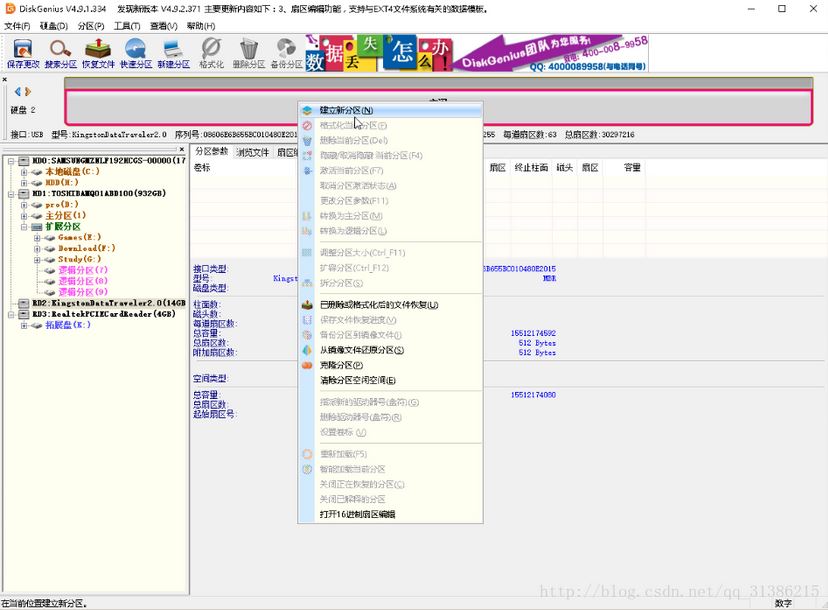This screenshot has width=828, height=610.
Task: Choose 打开16进制扇区编辑 in the context menu
Action: click(x=390, y=514)
